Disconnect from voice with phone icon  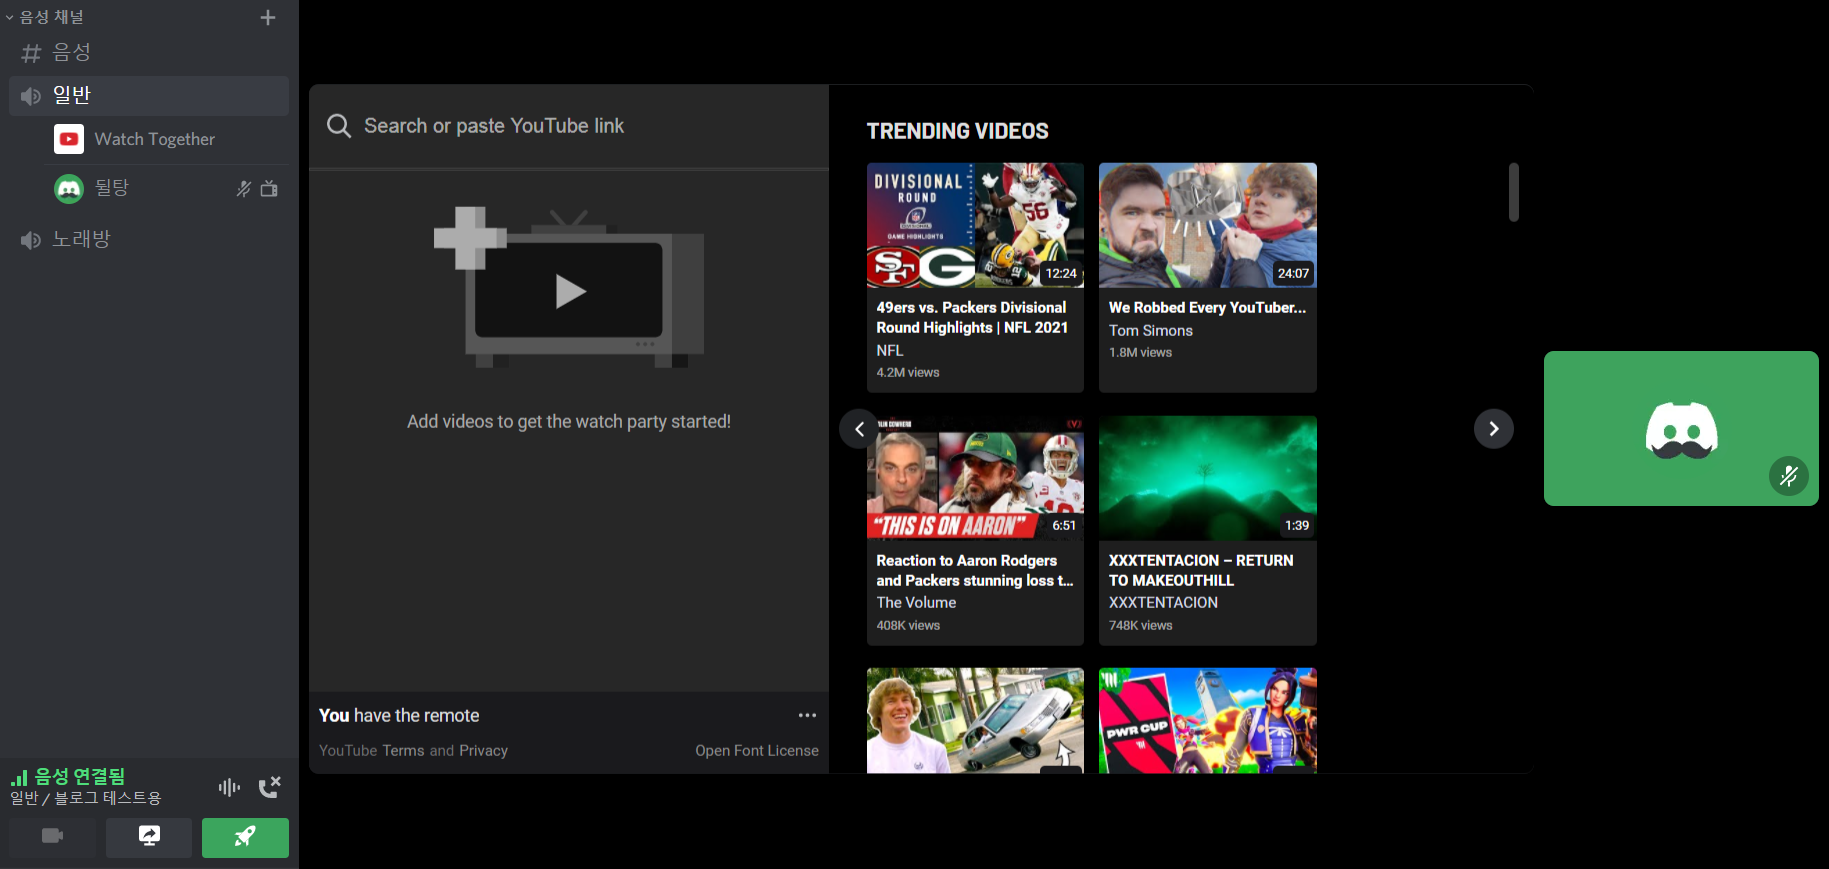tap(270, 787)
